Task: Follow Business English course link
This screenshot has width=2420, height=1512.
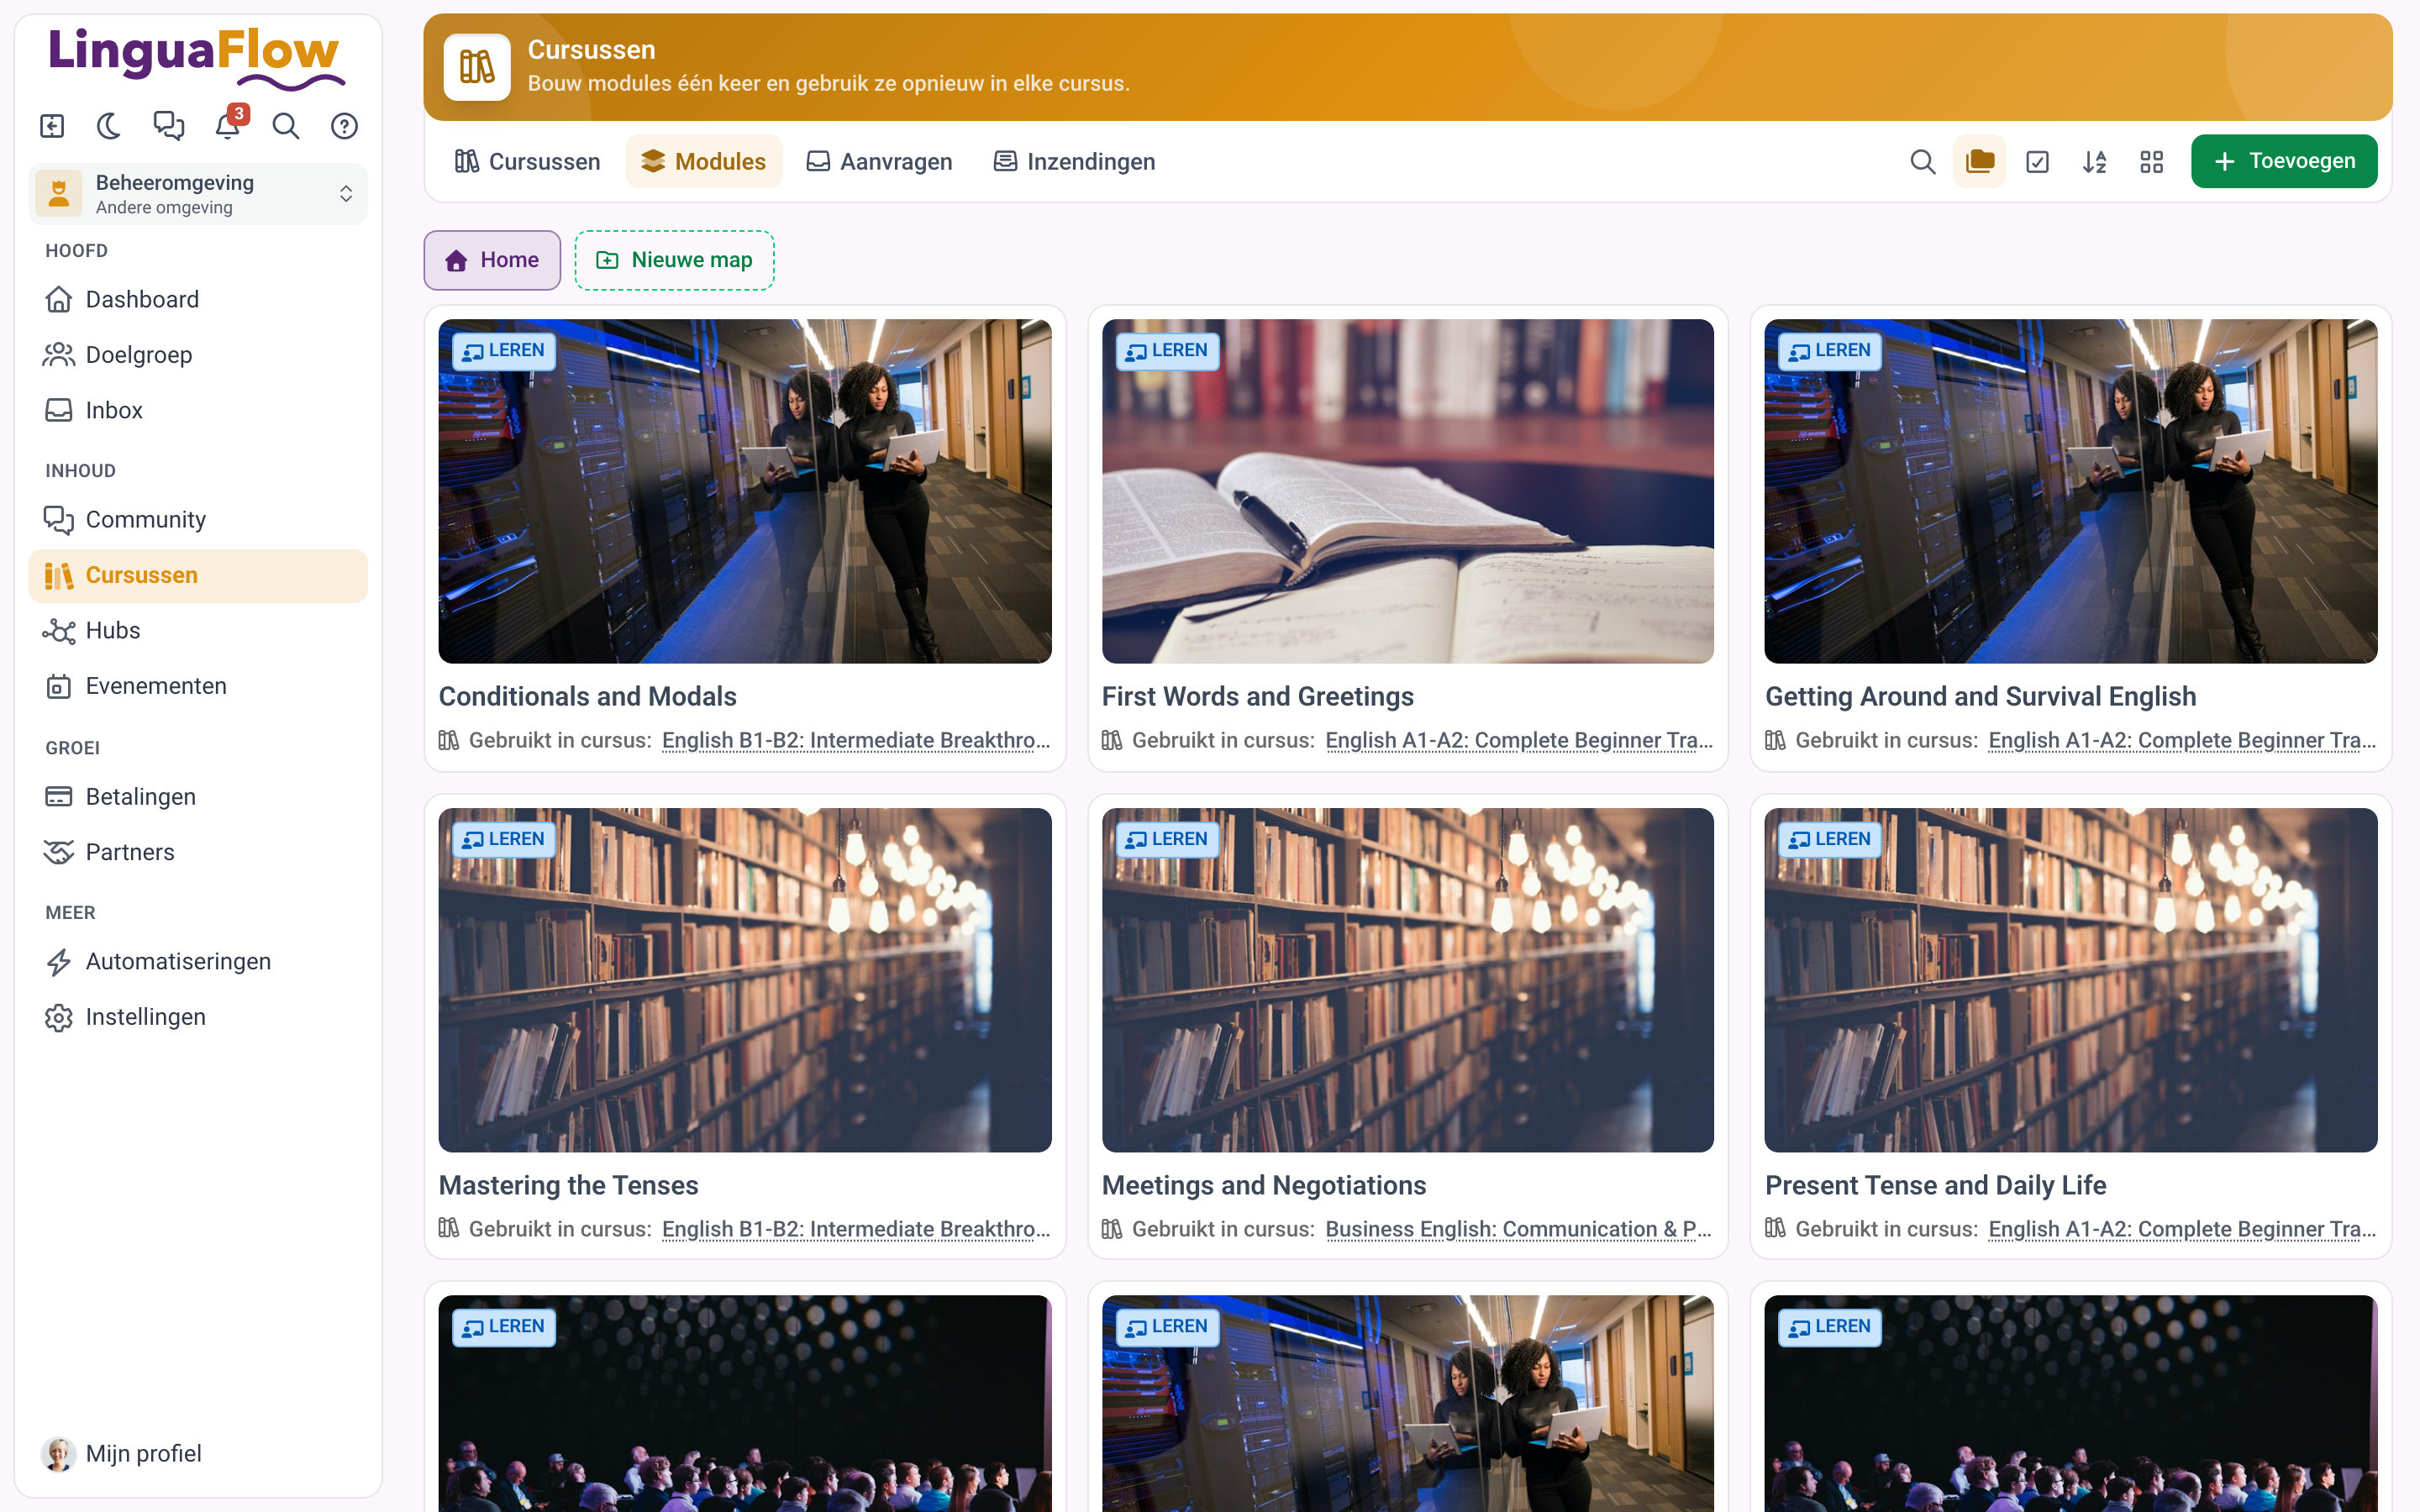Action: 1519,1229
